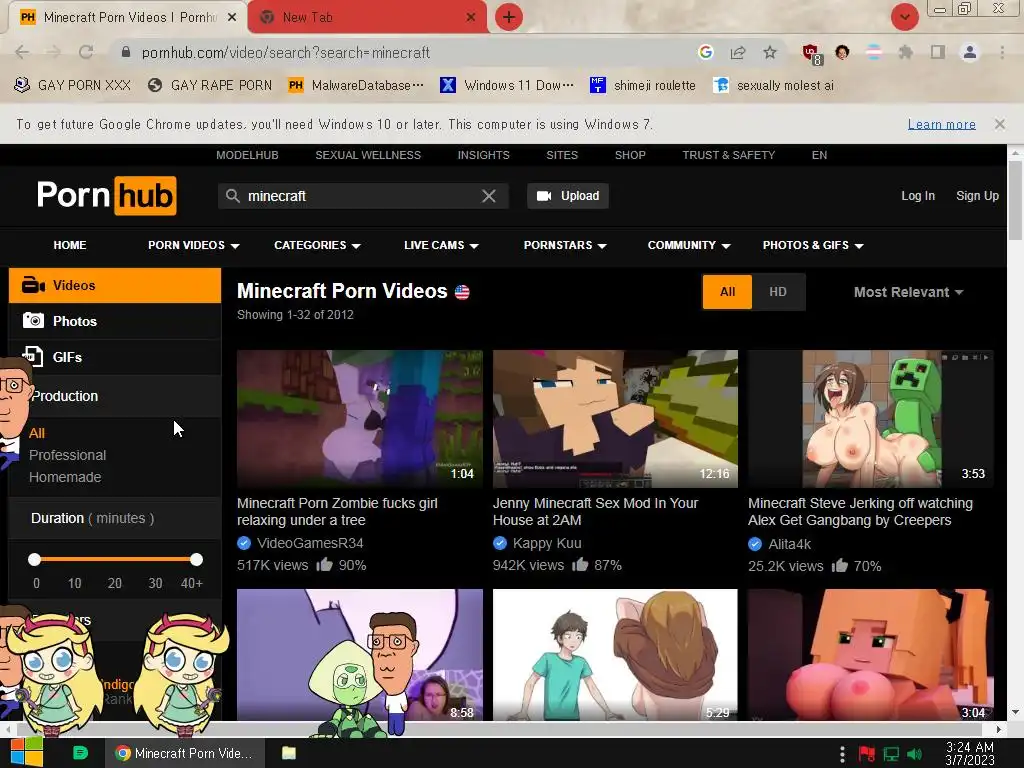Open the tab search dropdown arrow

pyautogui.click(x=904, y=17)
